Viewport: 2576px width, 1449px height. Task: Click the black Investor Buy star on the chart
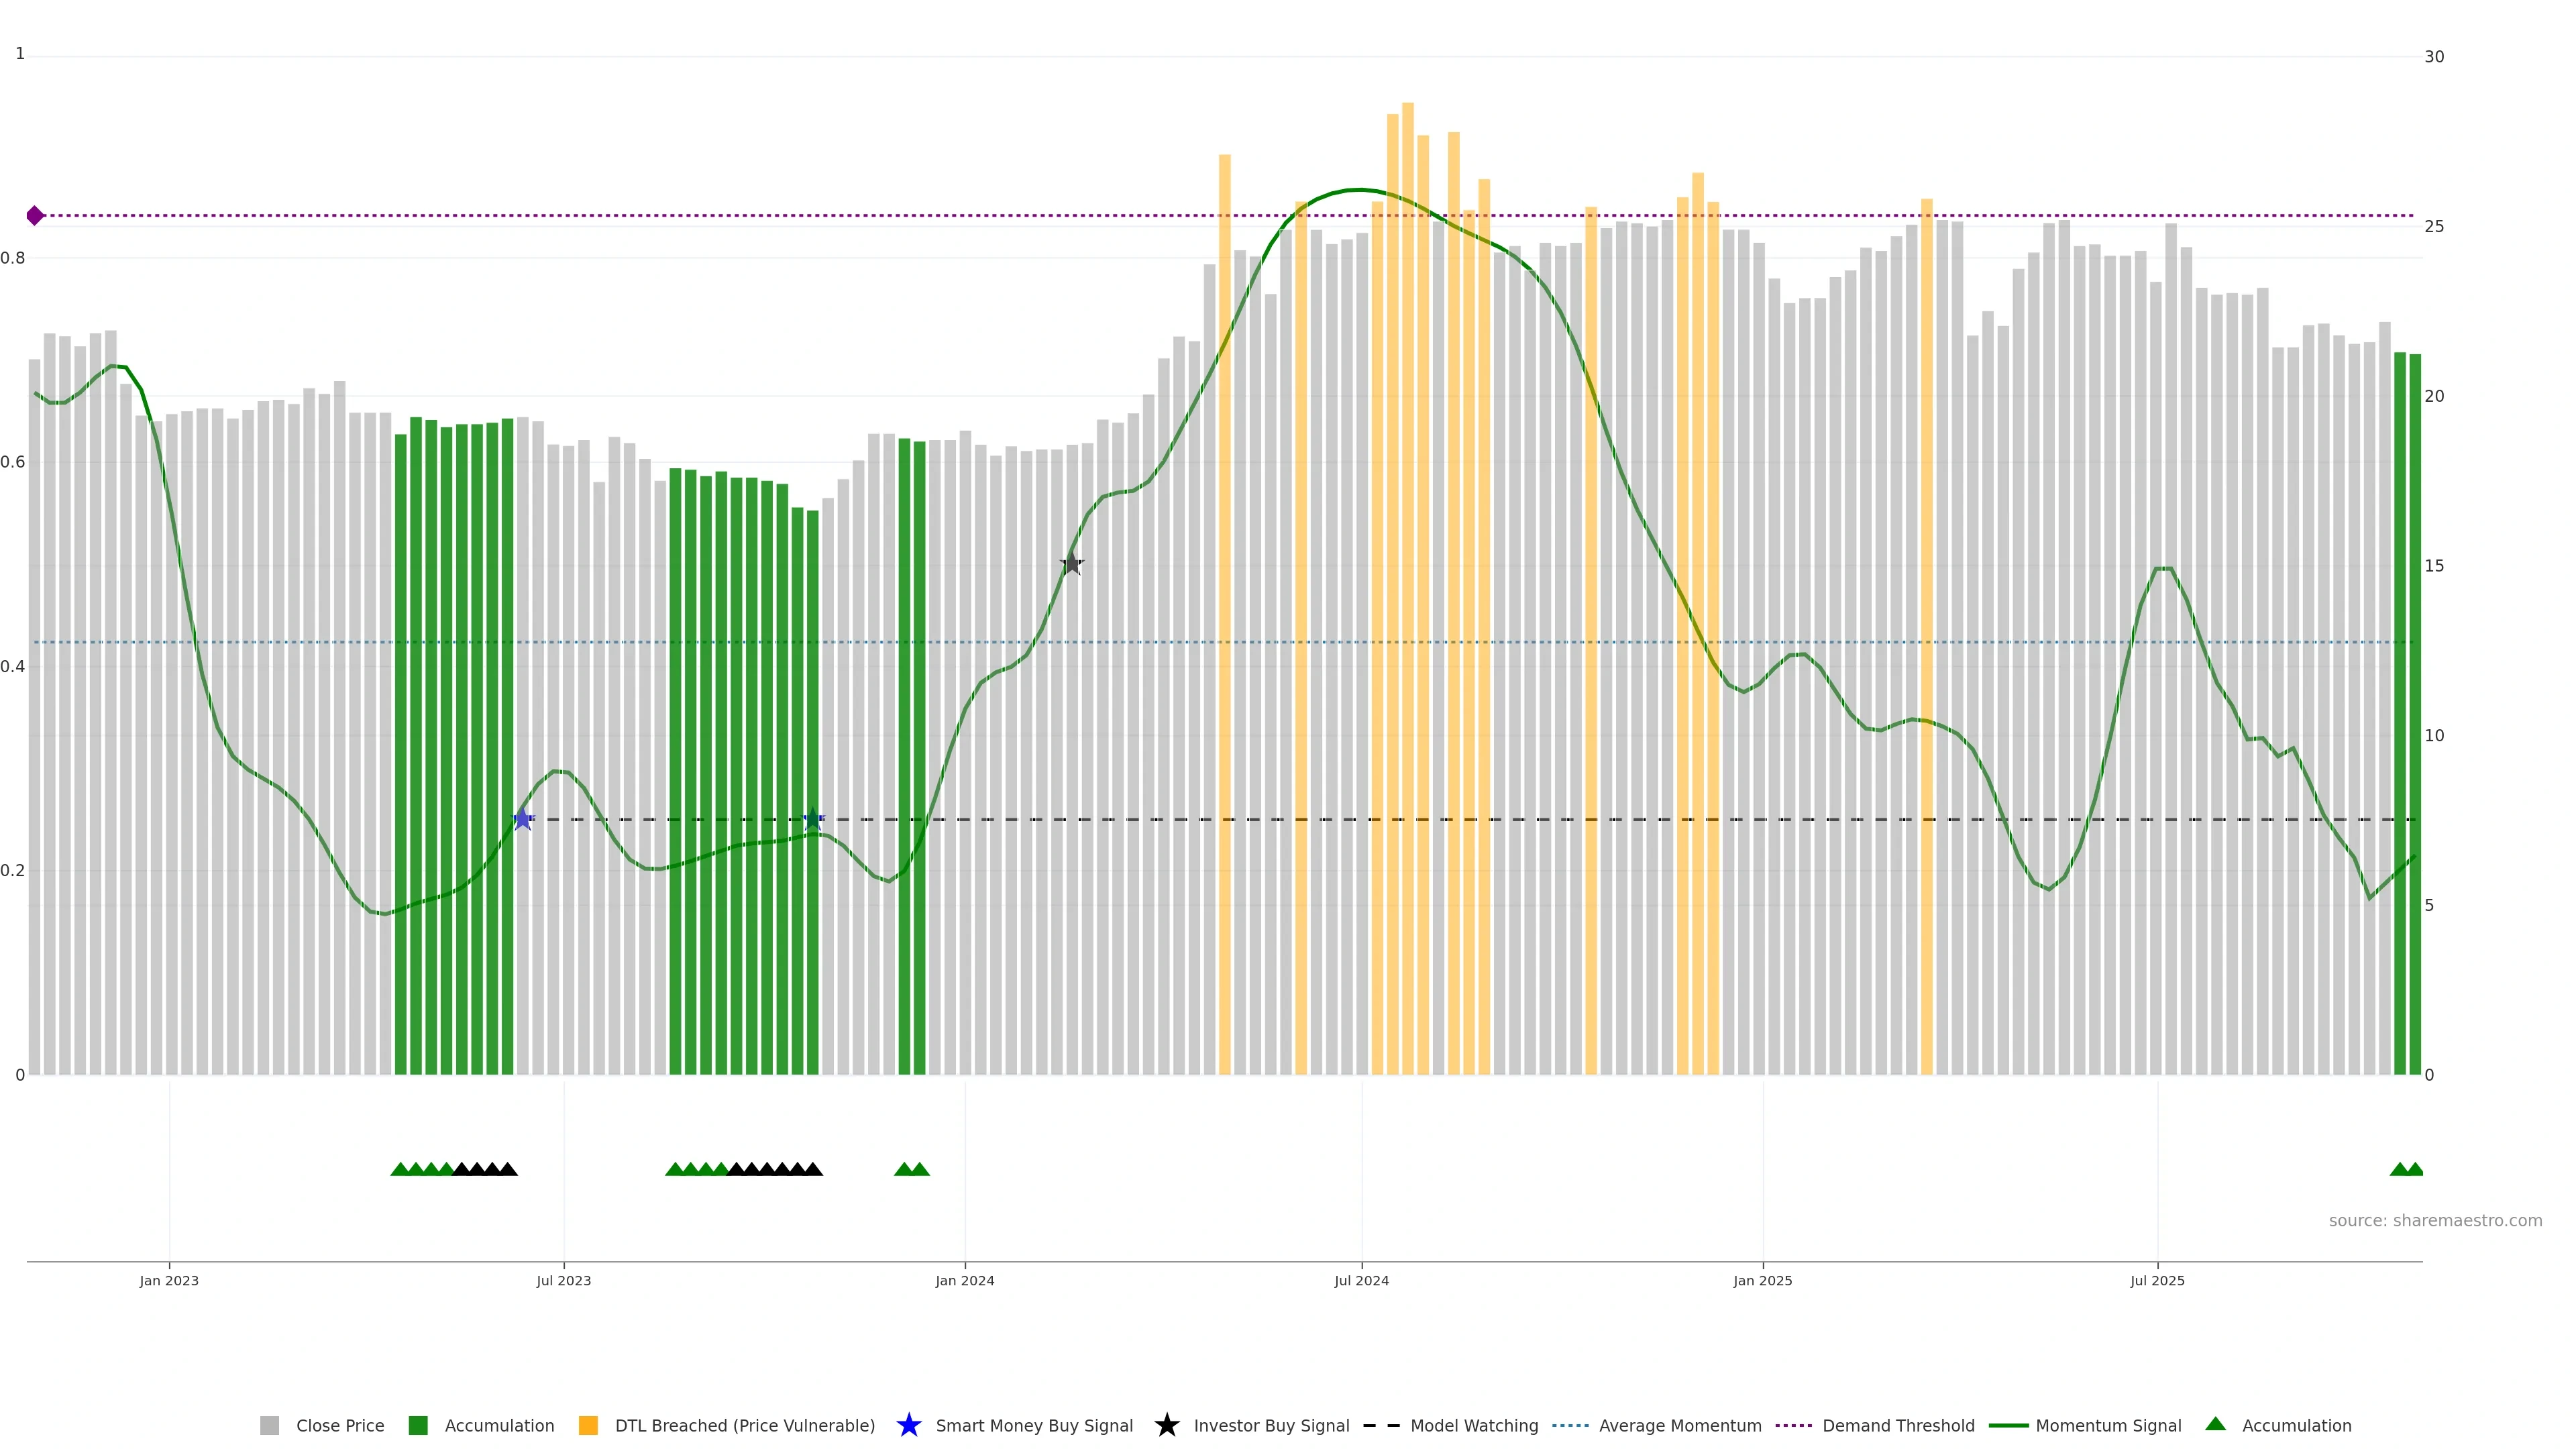(1071, 564)
